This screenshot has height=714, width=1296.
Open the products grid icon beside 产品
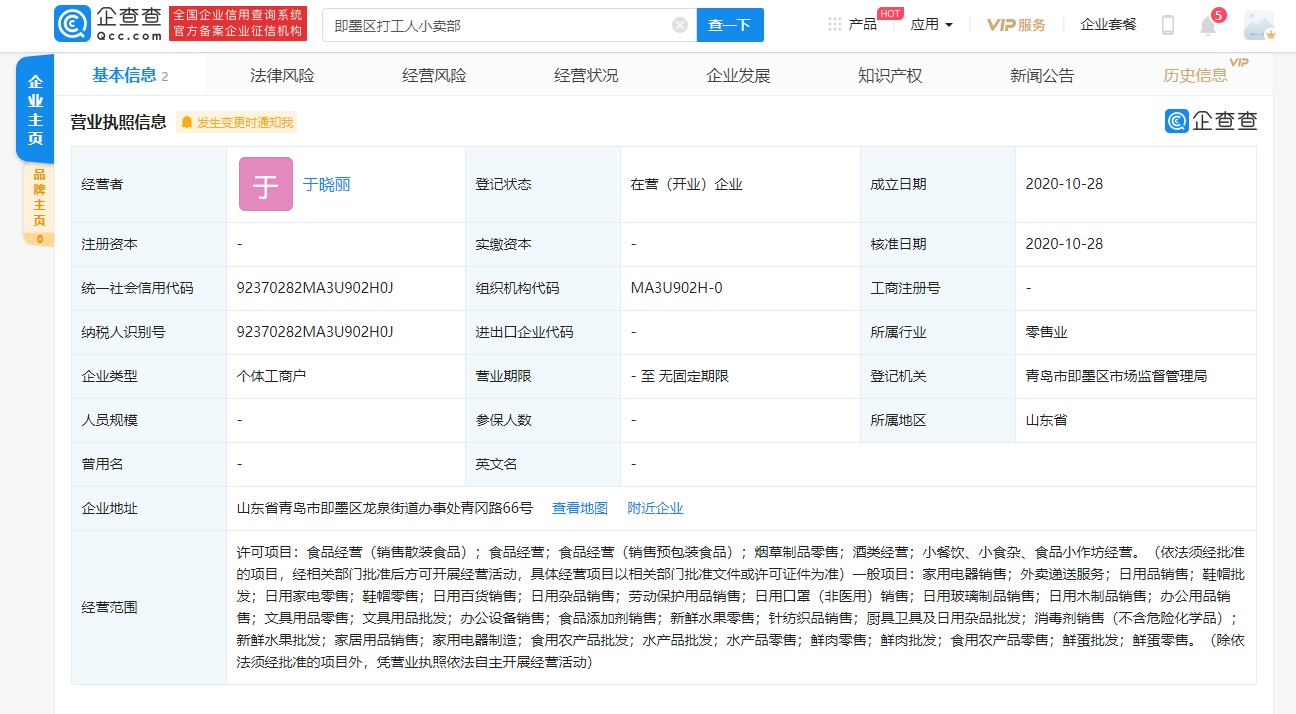click(x=833, y=24)
